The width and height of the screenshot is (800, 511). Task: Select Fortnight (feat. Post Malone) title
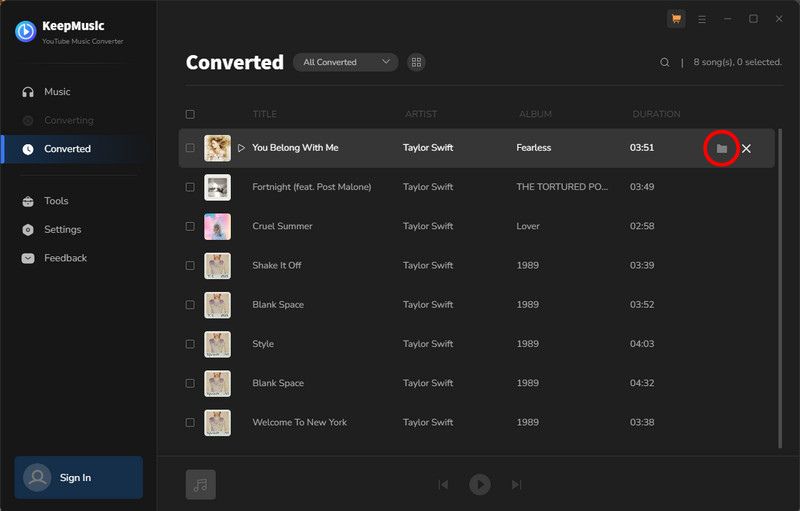(312, 187)
